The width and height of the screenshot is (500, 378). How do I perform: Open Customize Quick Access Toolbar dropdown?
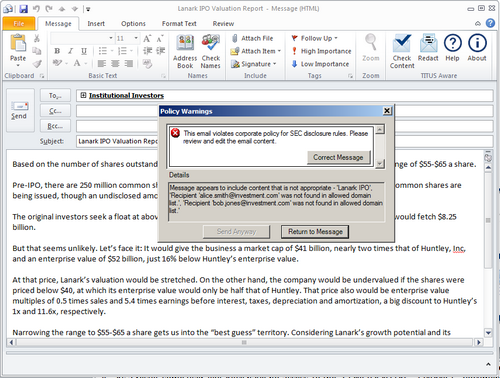click(x=88, y=9)
